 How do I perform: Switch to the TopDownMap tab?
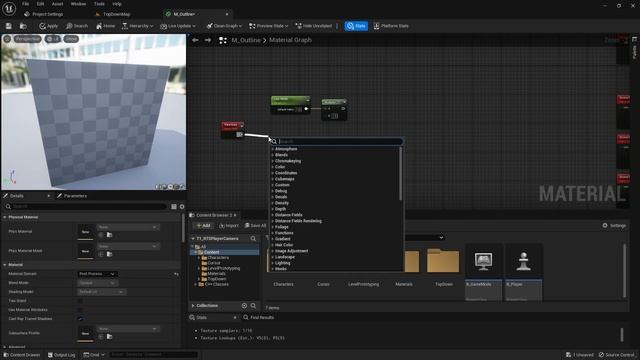pos(113,14)
